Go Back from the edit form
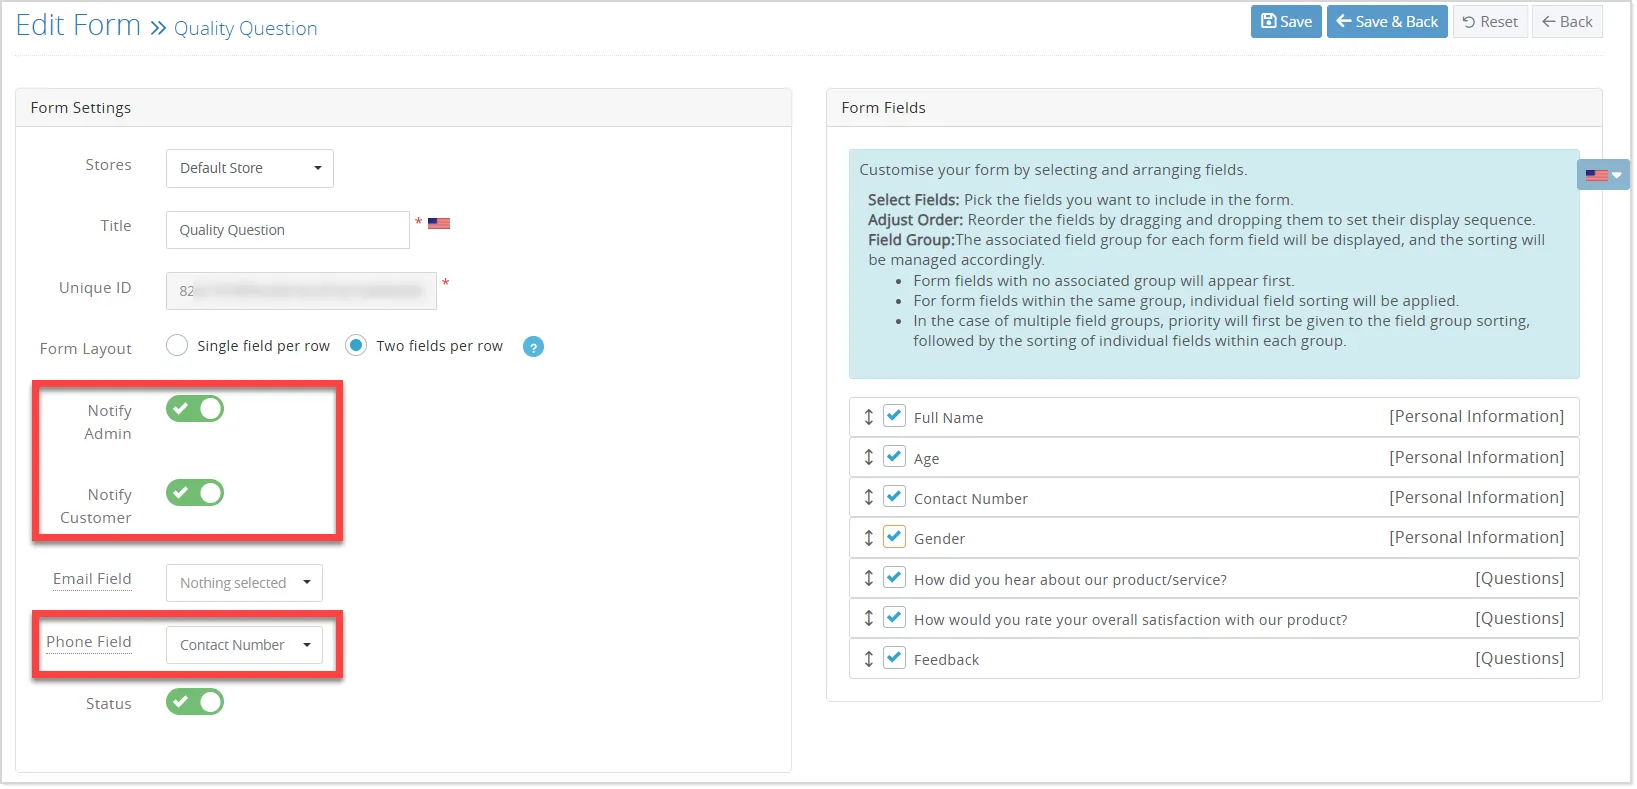Viewport: 1637px width, 789px height. coord(1567,22)
